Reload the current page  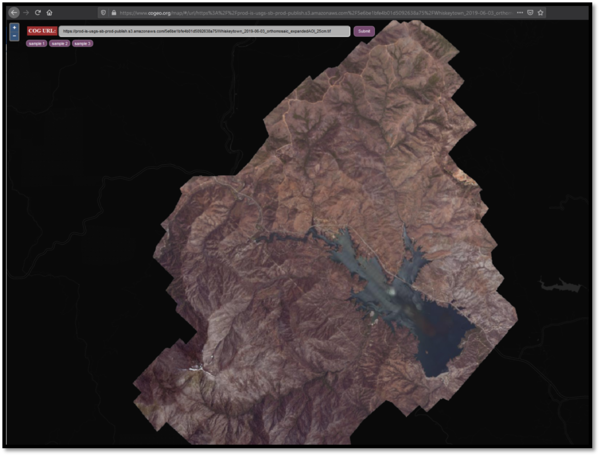pyautogui.click(x=38, y=12)
